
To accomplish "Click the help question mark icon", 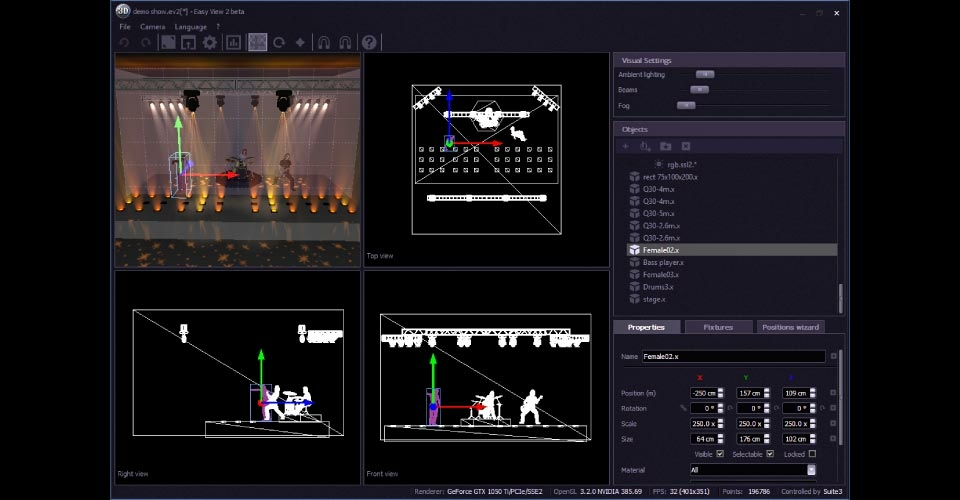I will pos(369,42).
